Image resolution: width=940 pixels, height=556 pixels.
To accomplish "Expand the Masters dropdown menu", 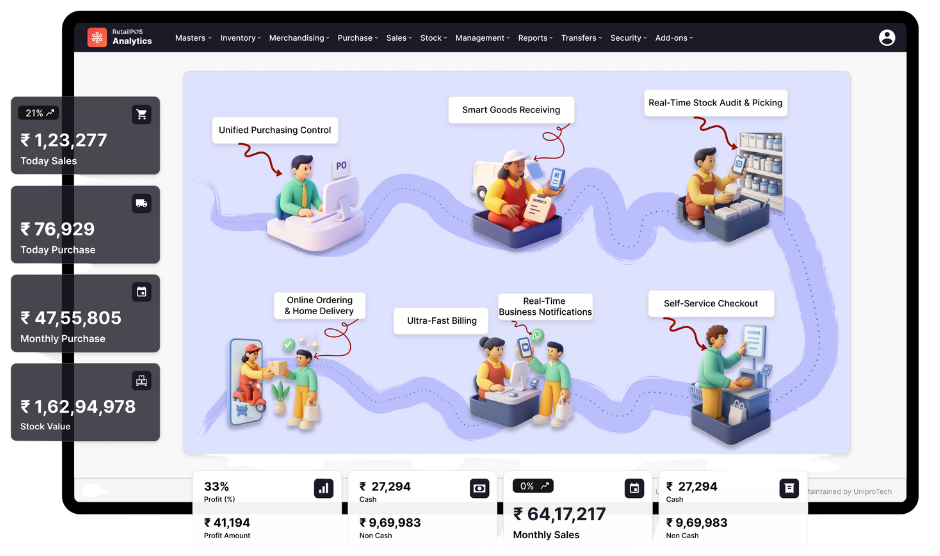I will [x=193, y=38].
